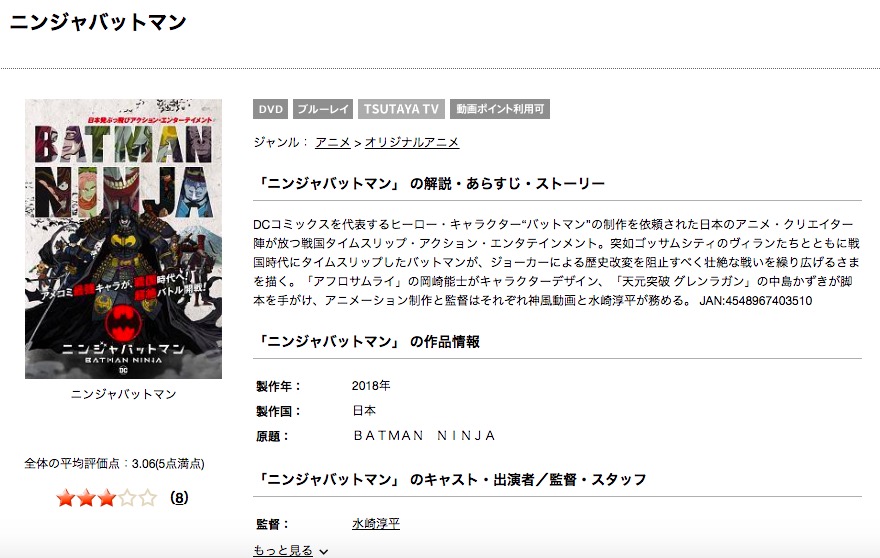Click the DVD badge
The height and width of the screenshot is (558, 880).
(271, 109)
